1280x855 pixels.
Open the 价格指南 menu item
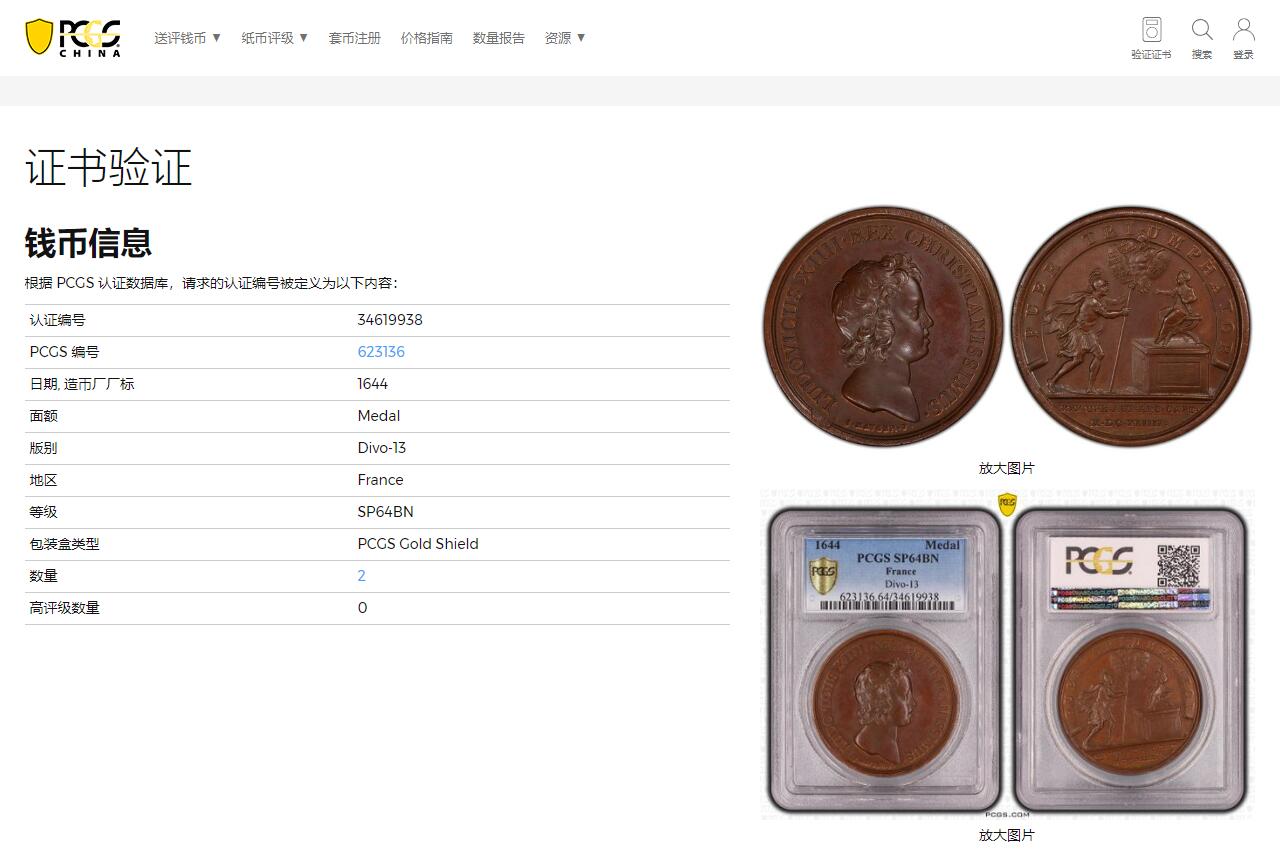pos(427,38)
